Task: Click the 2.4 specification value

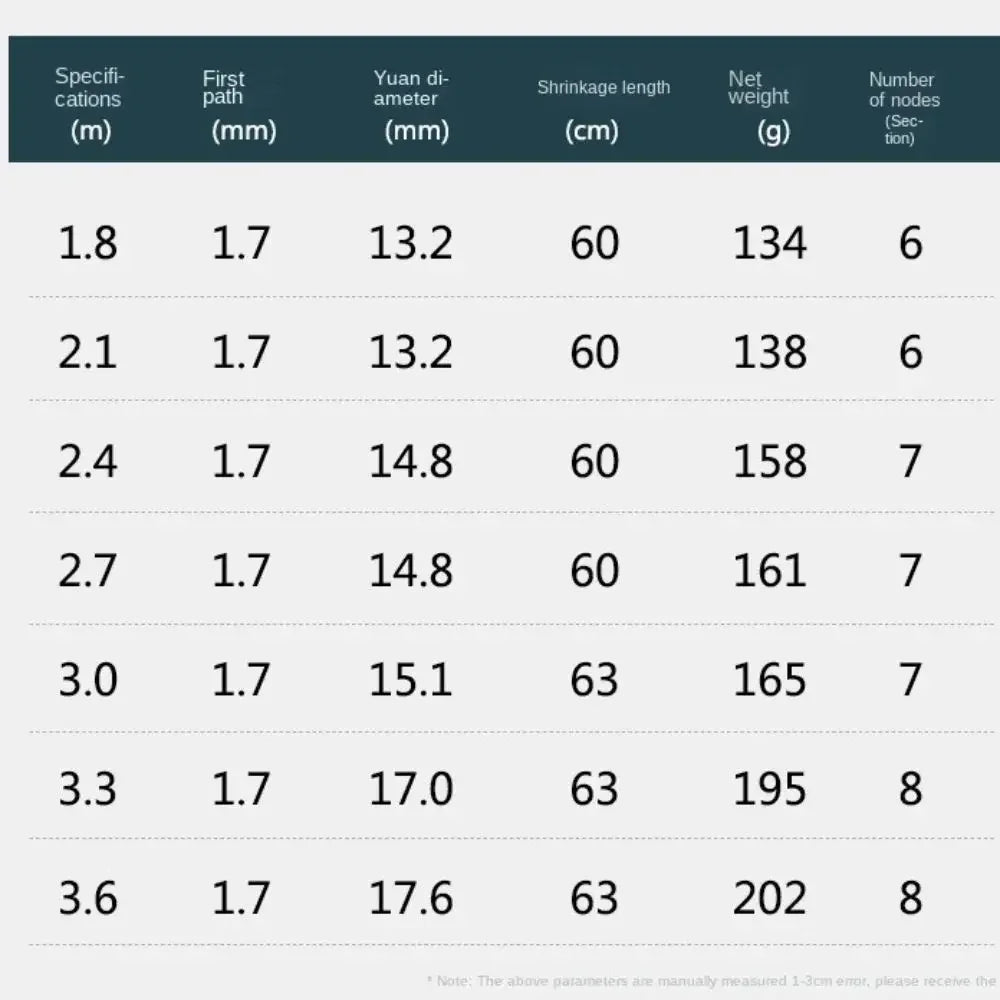Action: pos(88,461)
